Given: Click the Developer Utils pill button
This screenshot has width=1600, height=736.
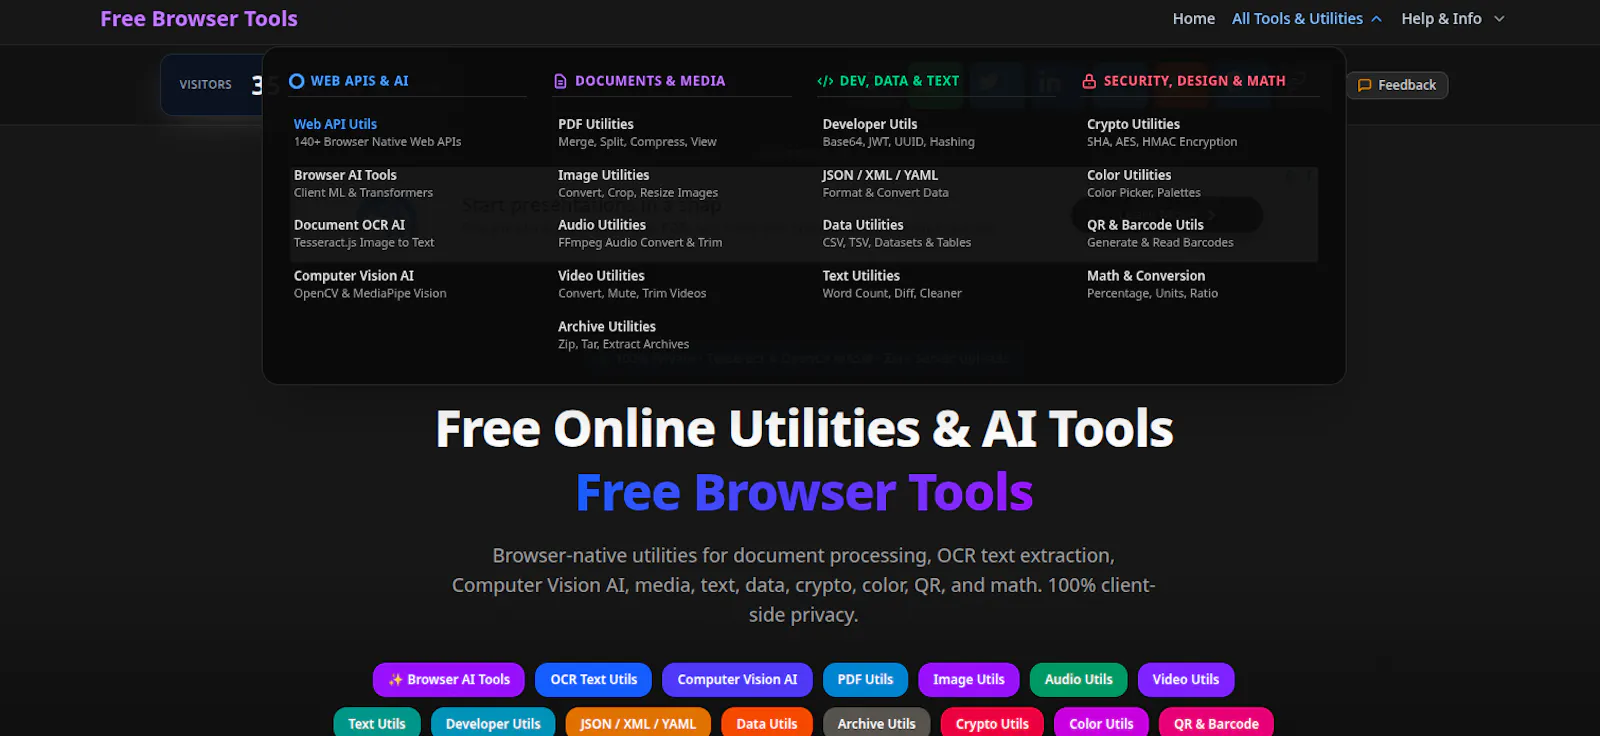Looking at the screenshot, I should (493, 723).
